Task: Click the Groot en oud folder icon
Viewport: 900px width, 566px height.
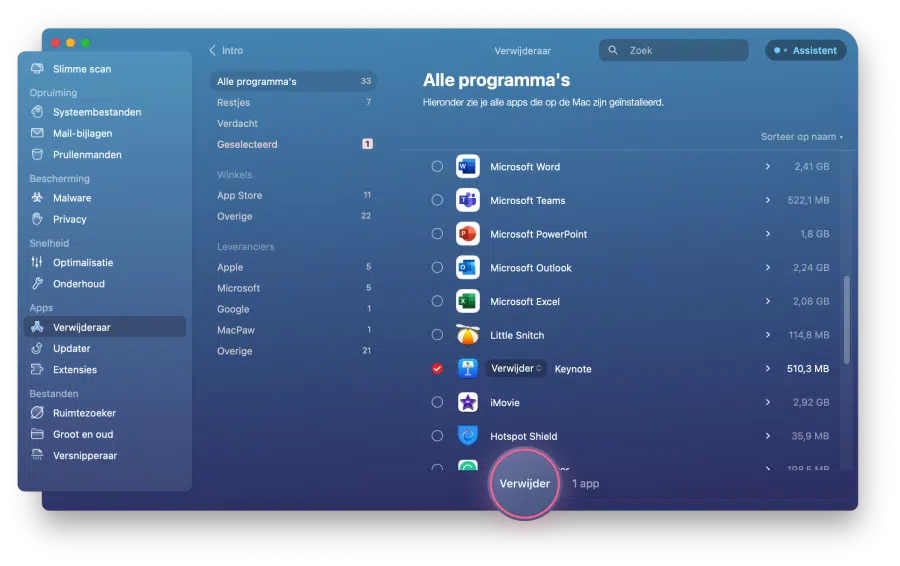Action: click(37, 434)
